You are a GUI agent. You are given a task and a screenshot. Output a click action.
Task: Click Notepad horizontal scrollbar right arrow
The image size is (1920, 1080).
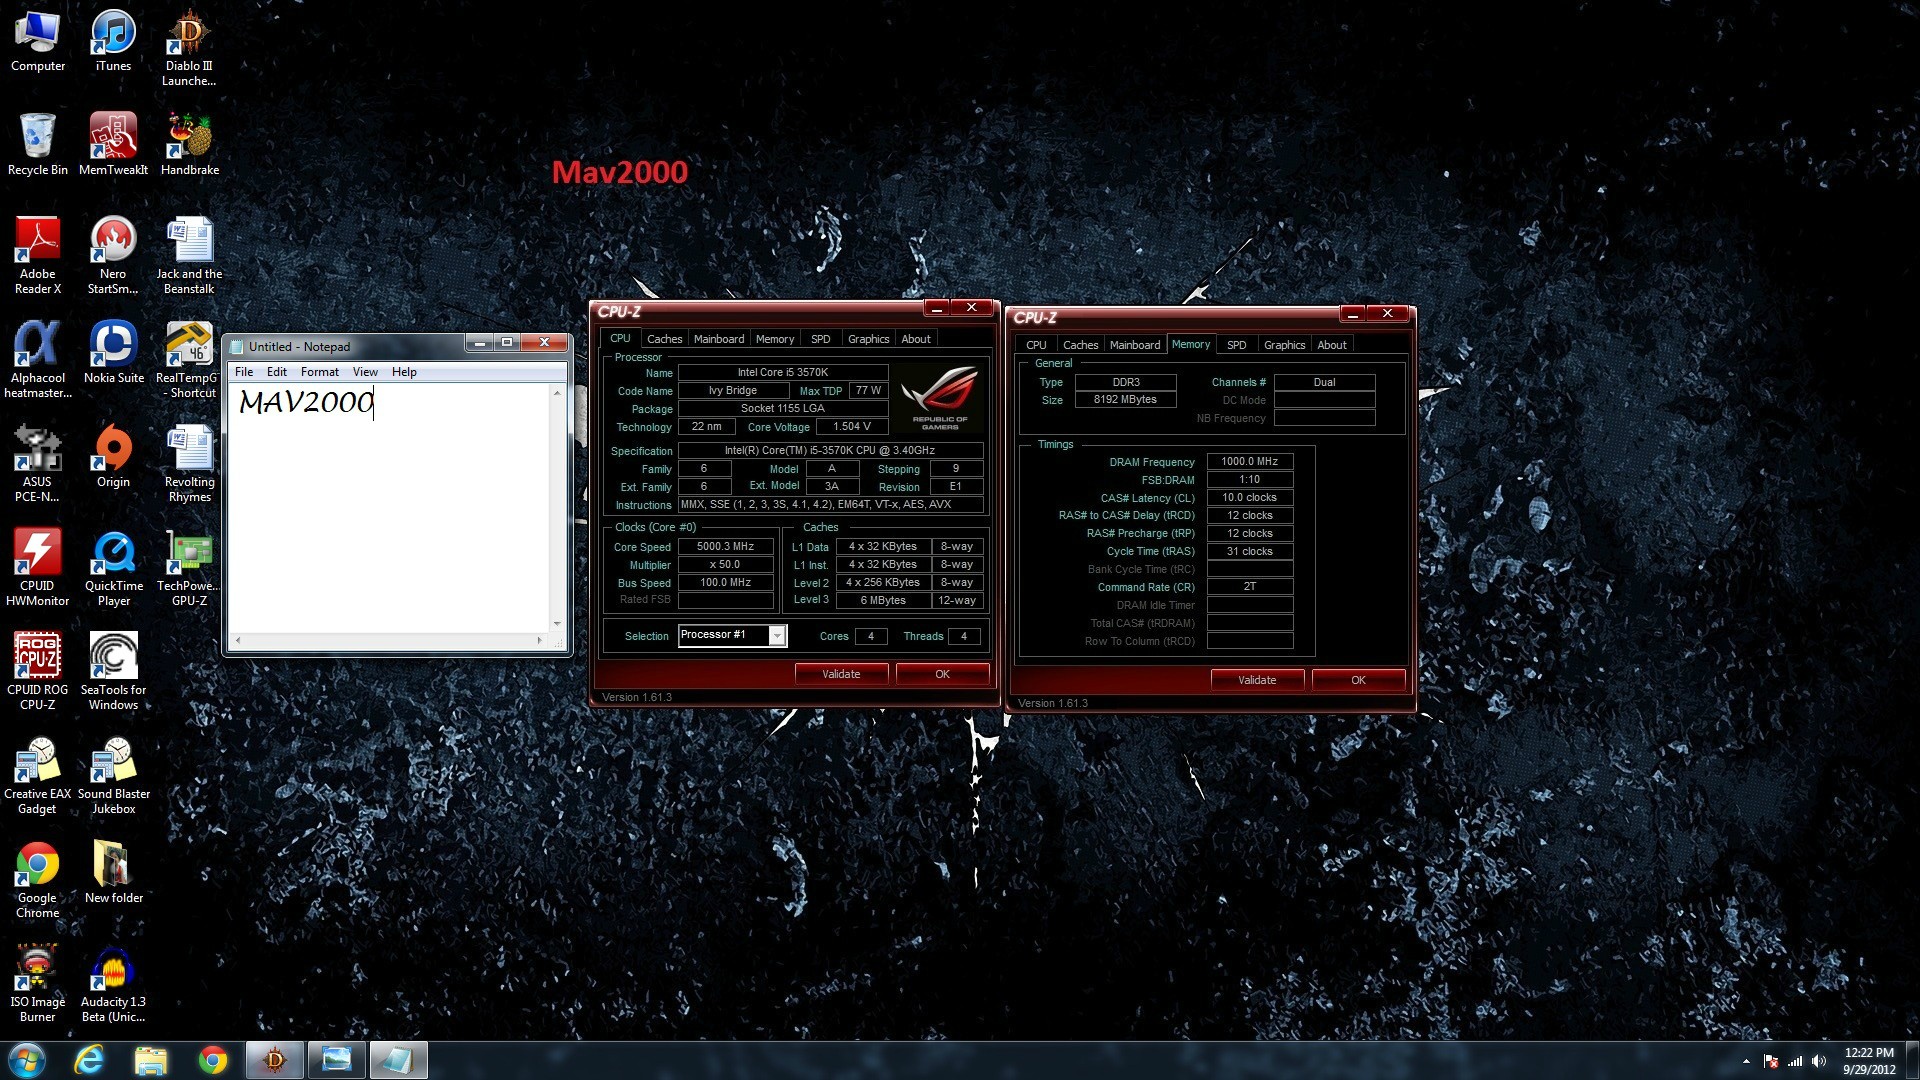pos(539,640)
